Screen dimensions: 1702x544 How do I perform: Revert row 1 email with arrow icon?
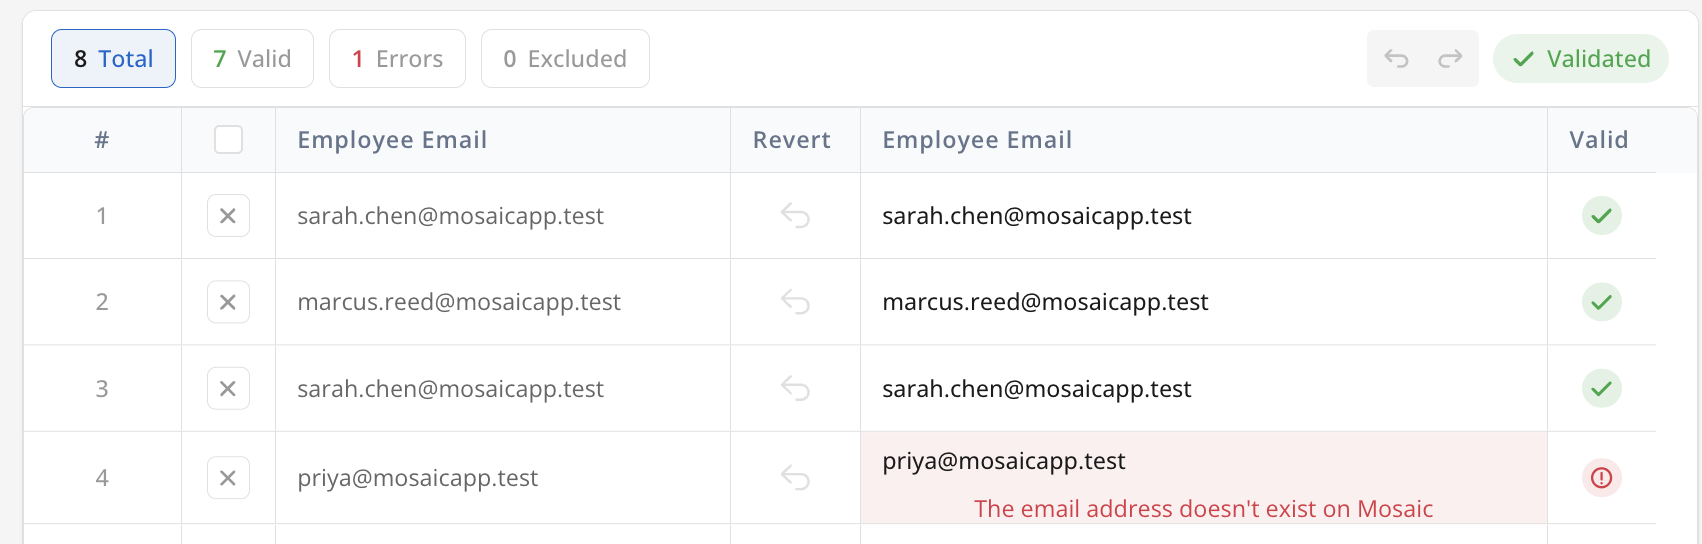(x=795, y=216)
